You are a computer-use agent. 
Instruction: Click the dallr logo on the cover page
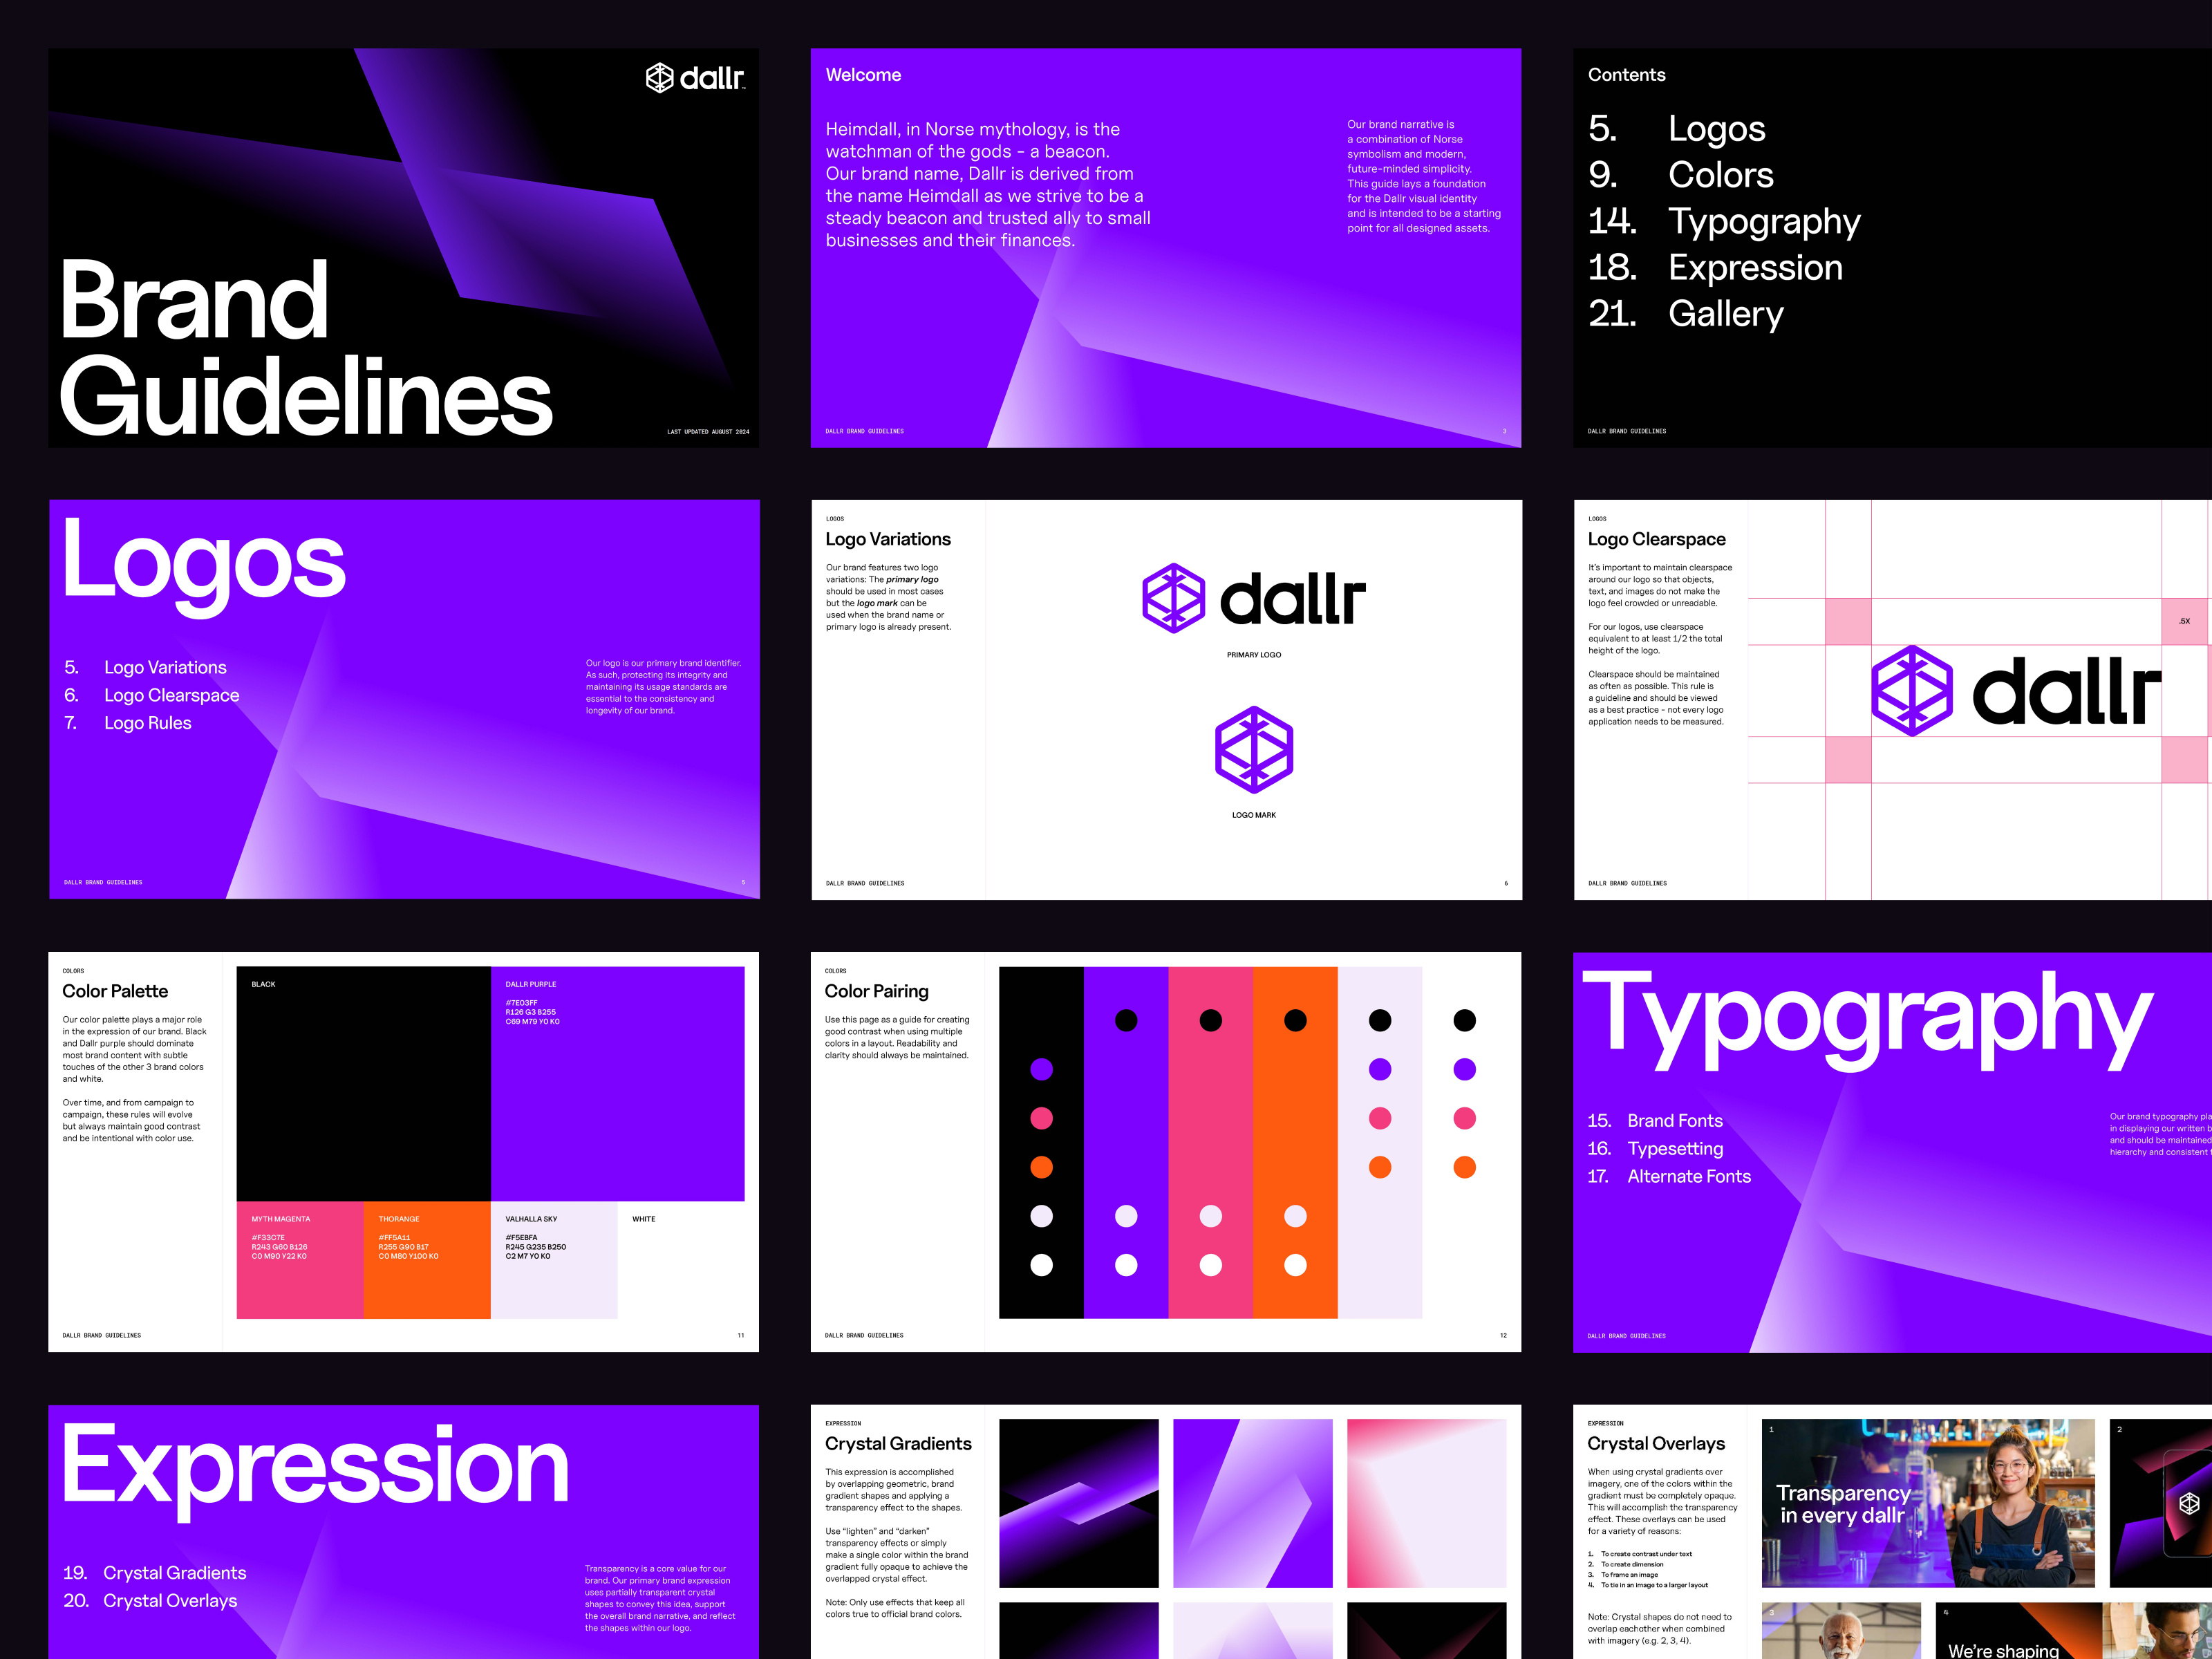pyautogui.click(x=697, y=76)
